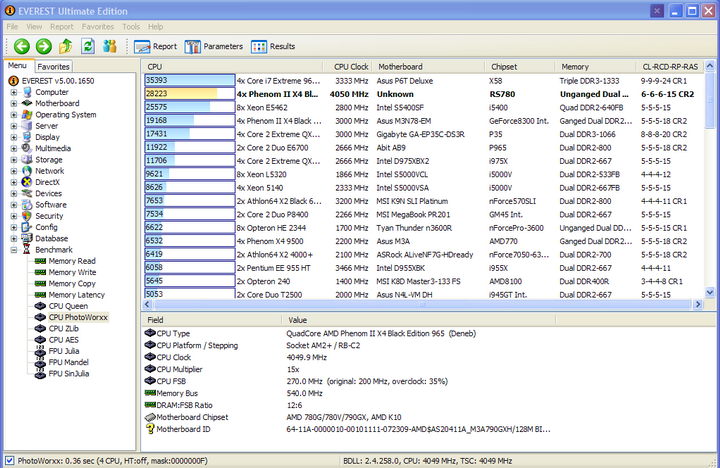
Task: Click the up-level arrow toolbar icon
Action: point(66,46)
